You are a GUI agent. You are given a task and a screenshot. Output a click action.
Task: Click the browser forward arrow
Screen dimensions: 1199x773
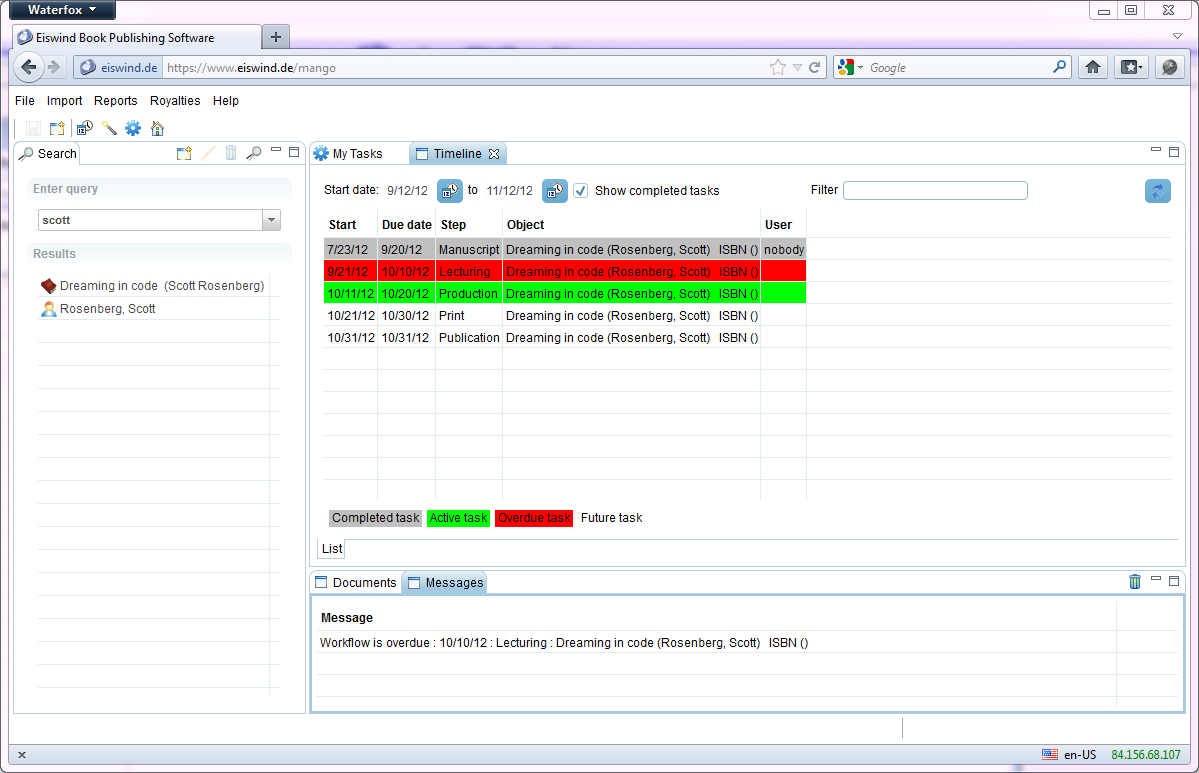point(54,67)
